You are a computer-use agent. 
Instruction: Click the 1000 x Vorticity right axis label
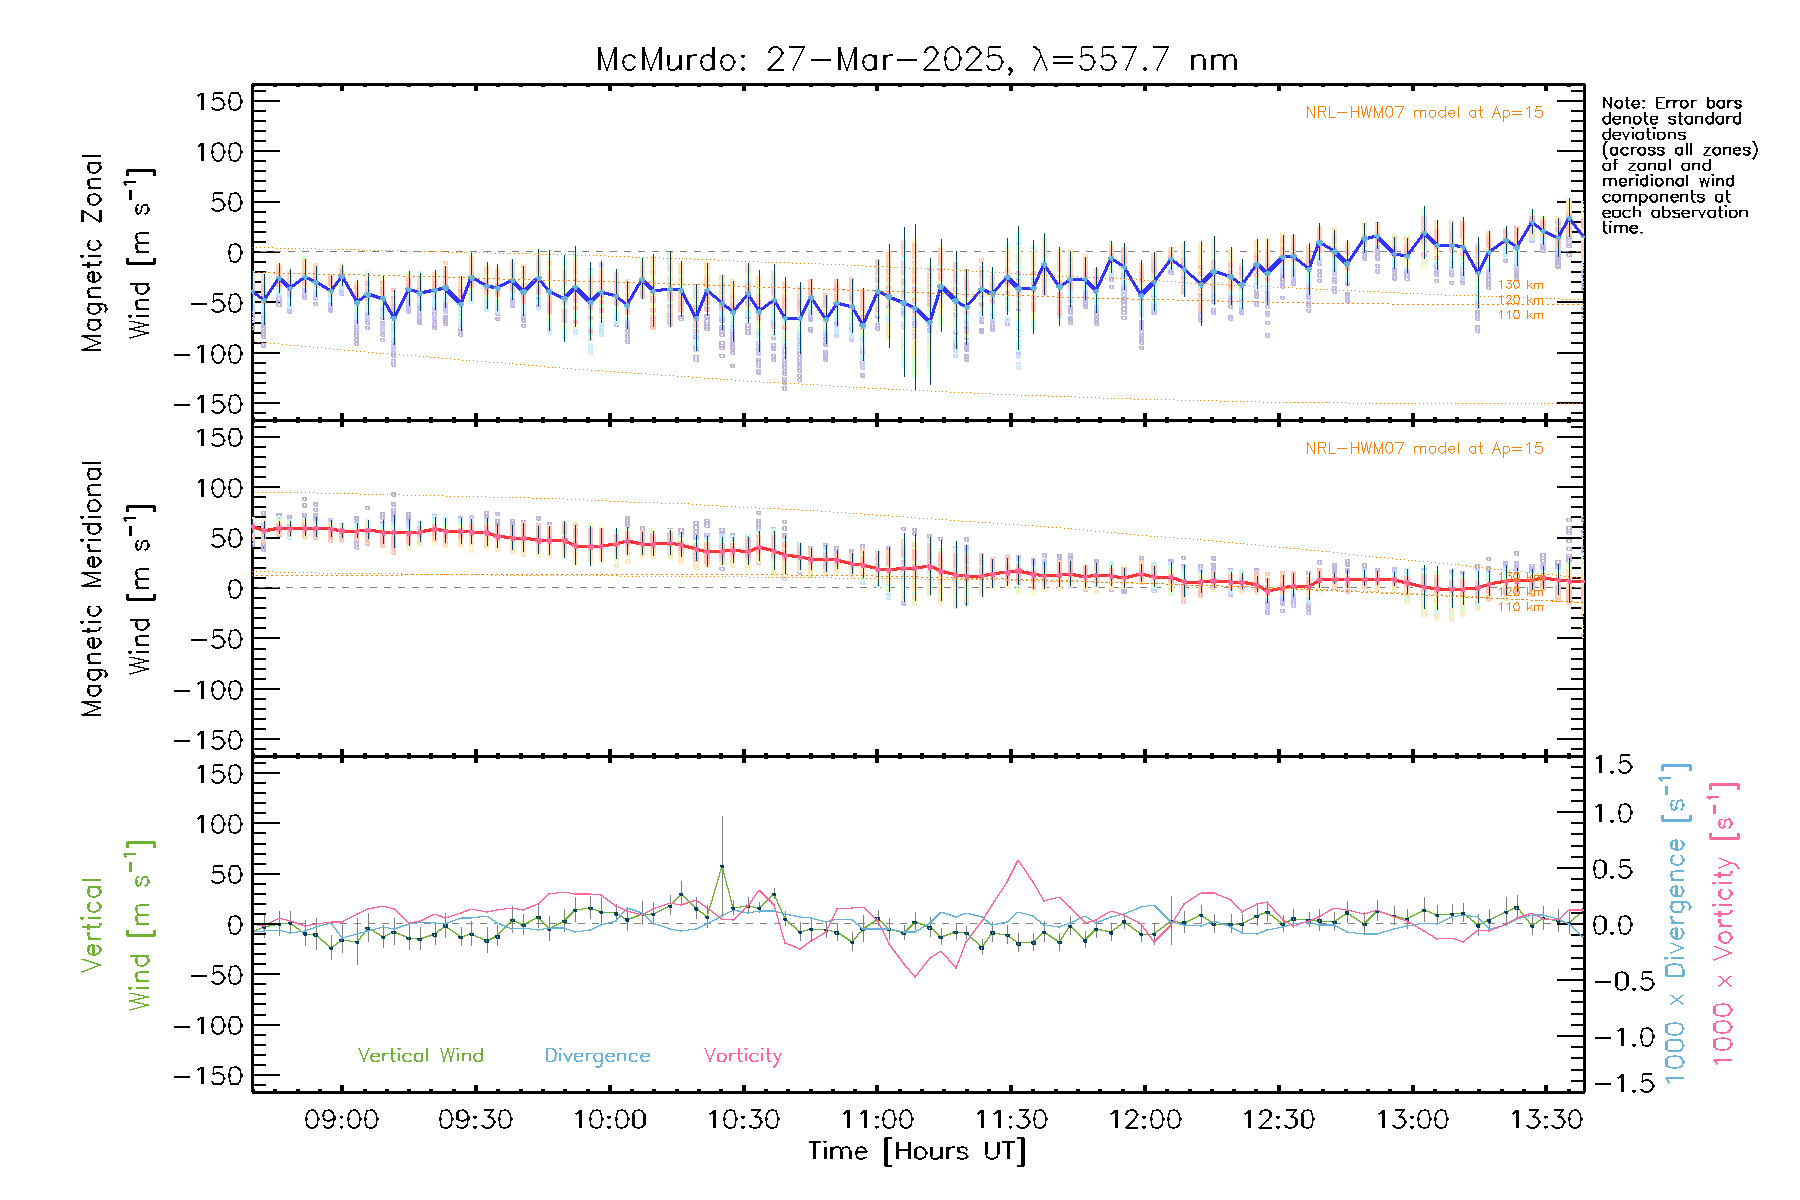1724,925
